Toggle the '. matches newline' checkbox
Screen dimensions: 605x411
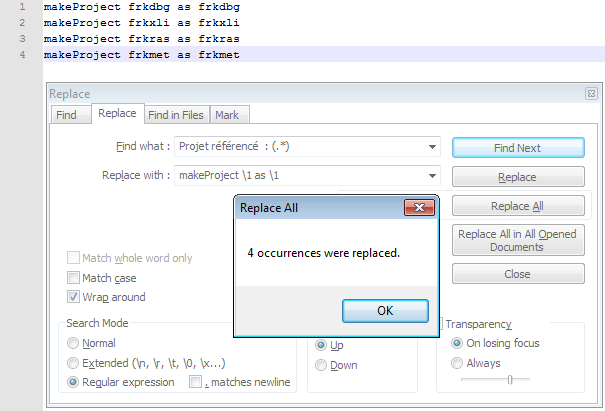click(195, 382)
